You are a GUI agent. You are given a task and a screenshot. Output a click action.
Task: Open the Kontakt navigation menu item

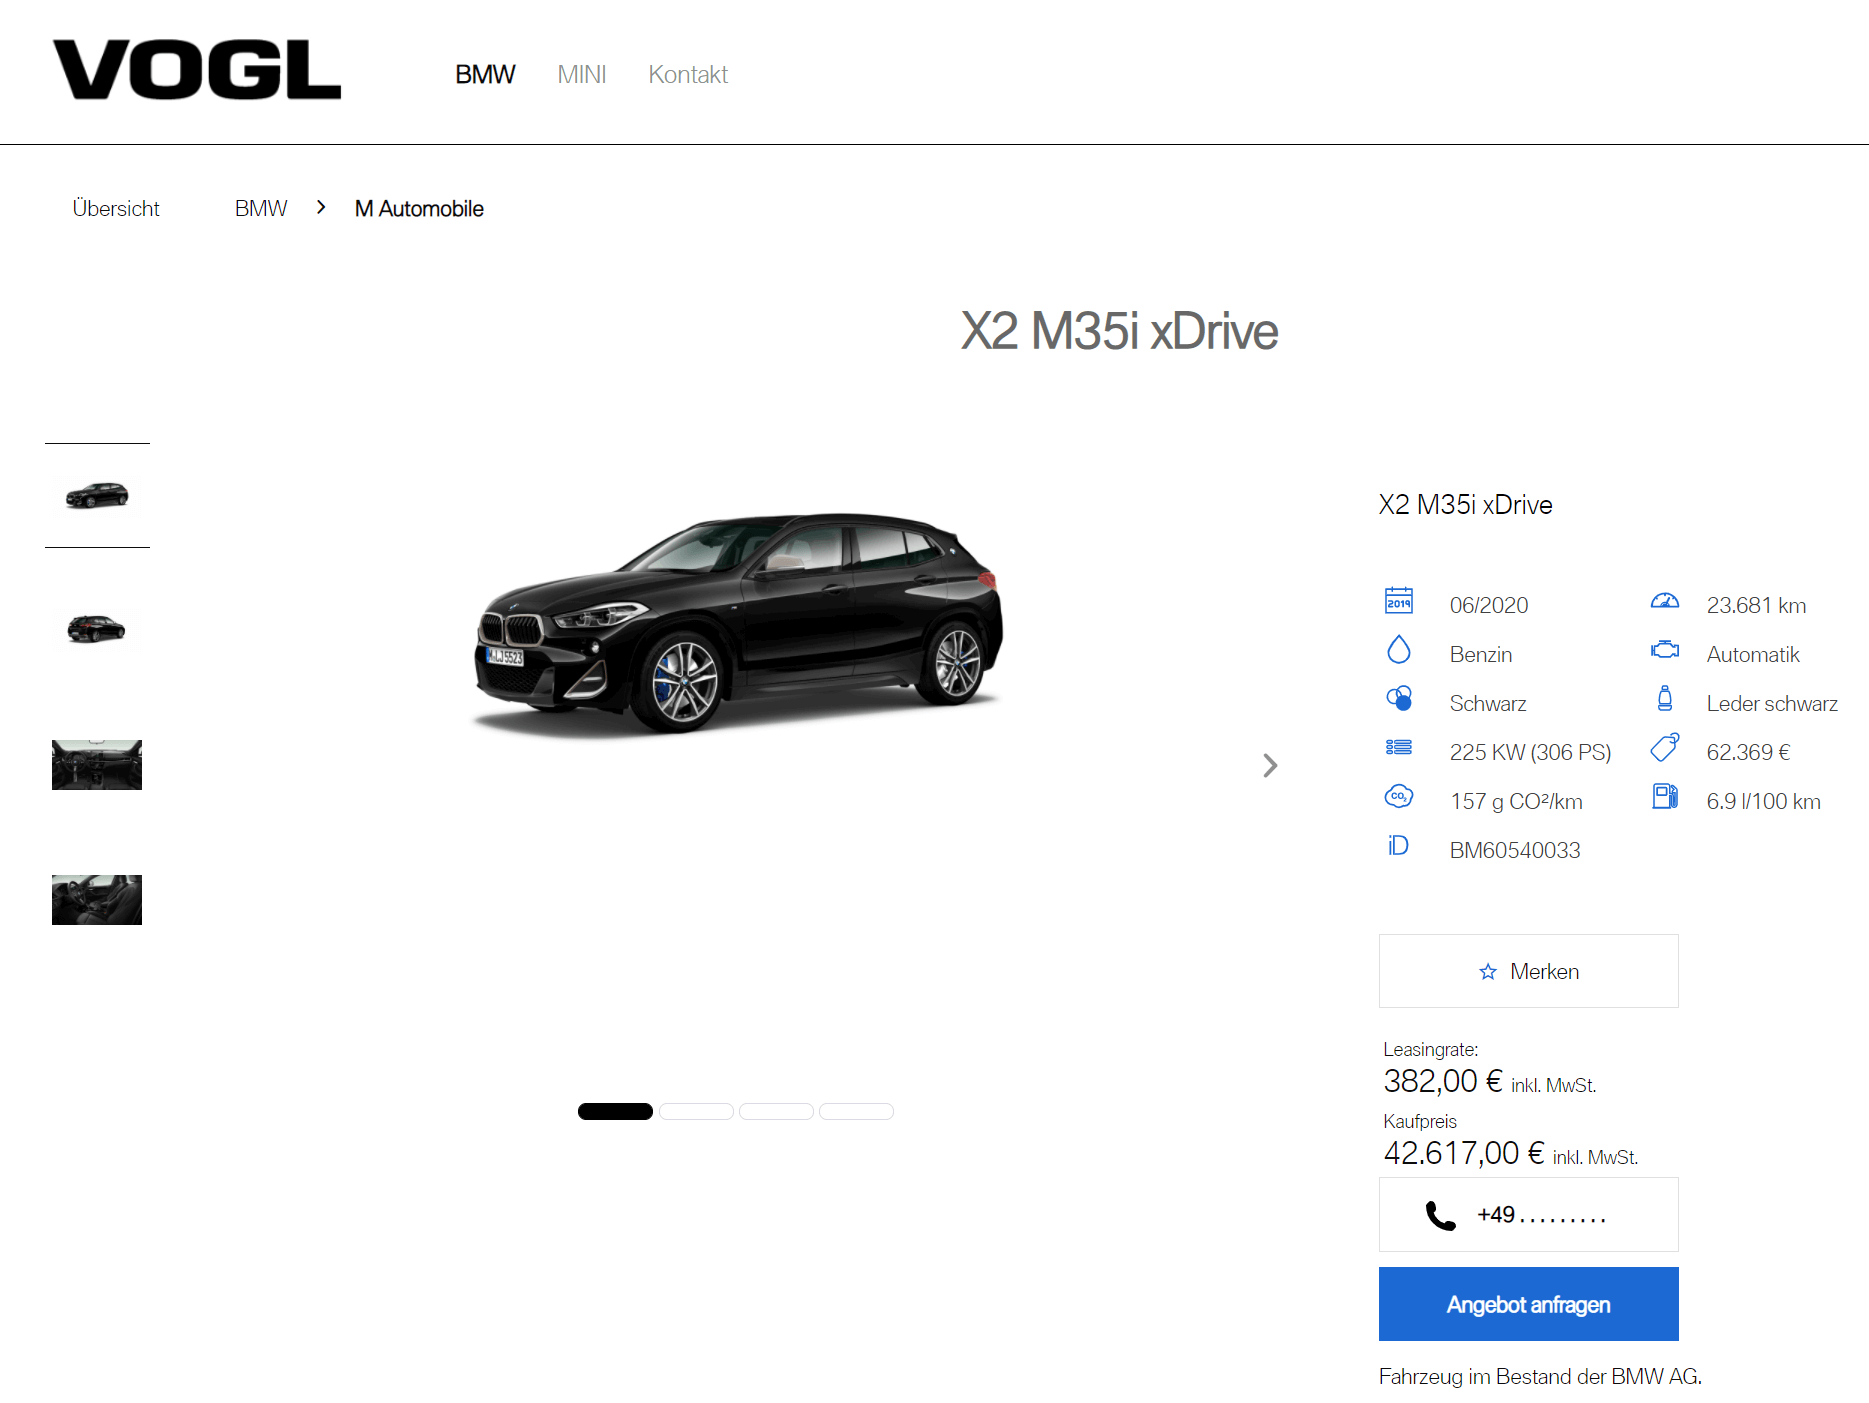[x=688, y=74]
